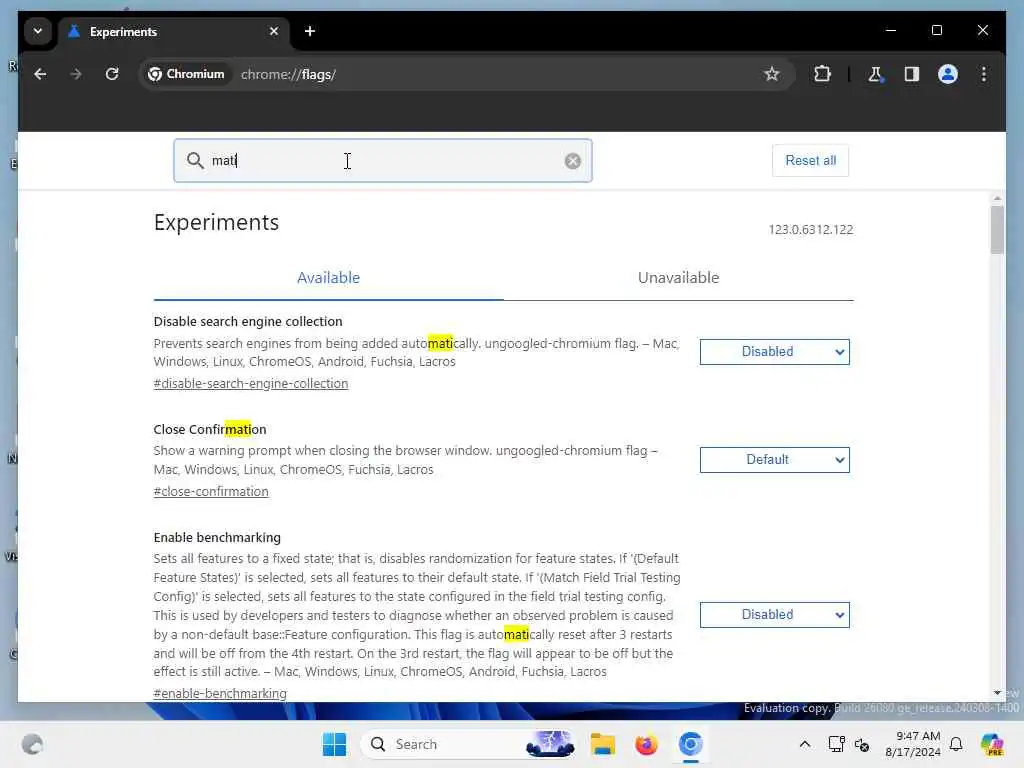Open Chrome Labs flask icon
Screen dimensions: 1024x768
point(875,74)
